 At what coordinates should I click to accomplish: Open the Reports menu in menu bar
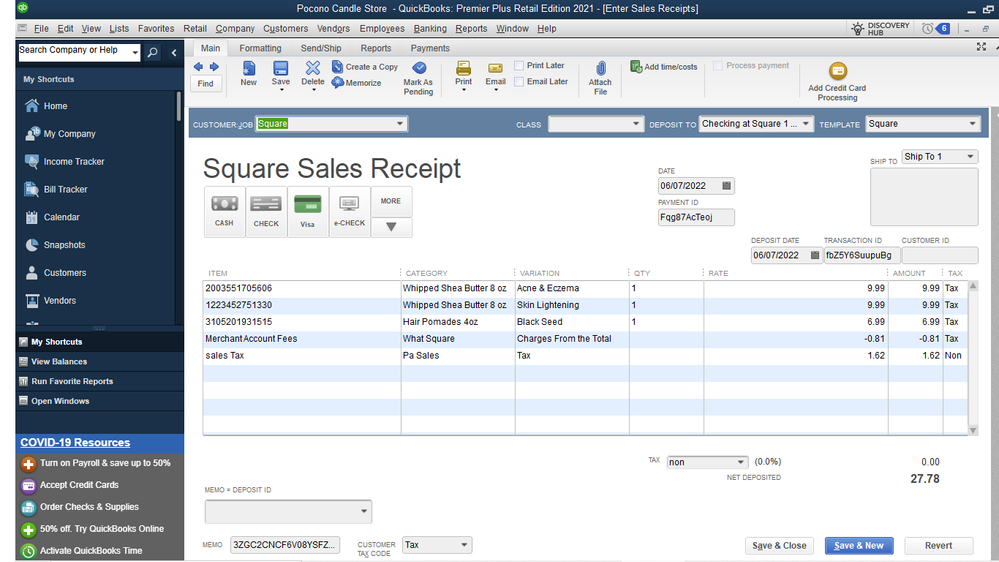[x=471, y=29]
